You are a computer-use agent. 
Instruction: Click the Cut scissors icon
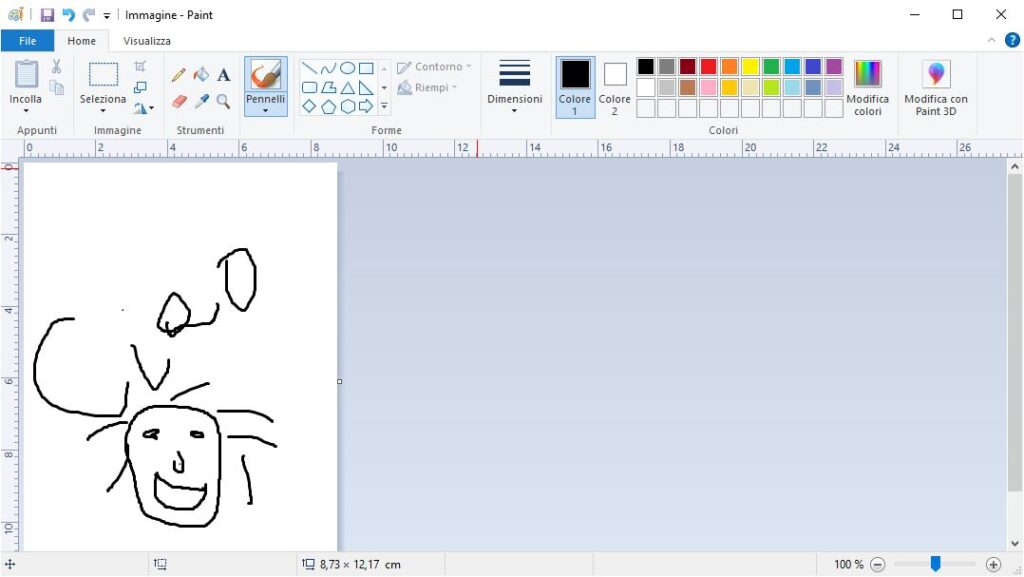click(56, 67)
